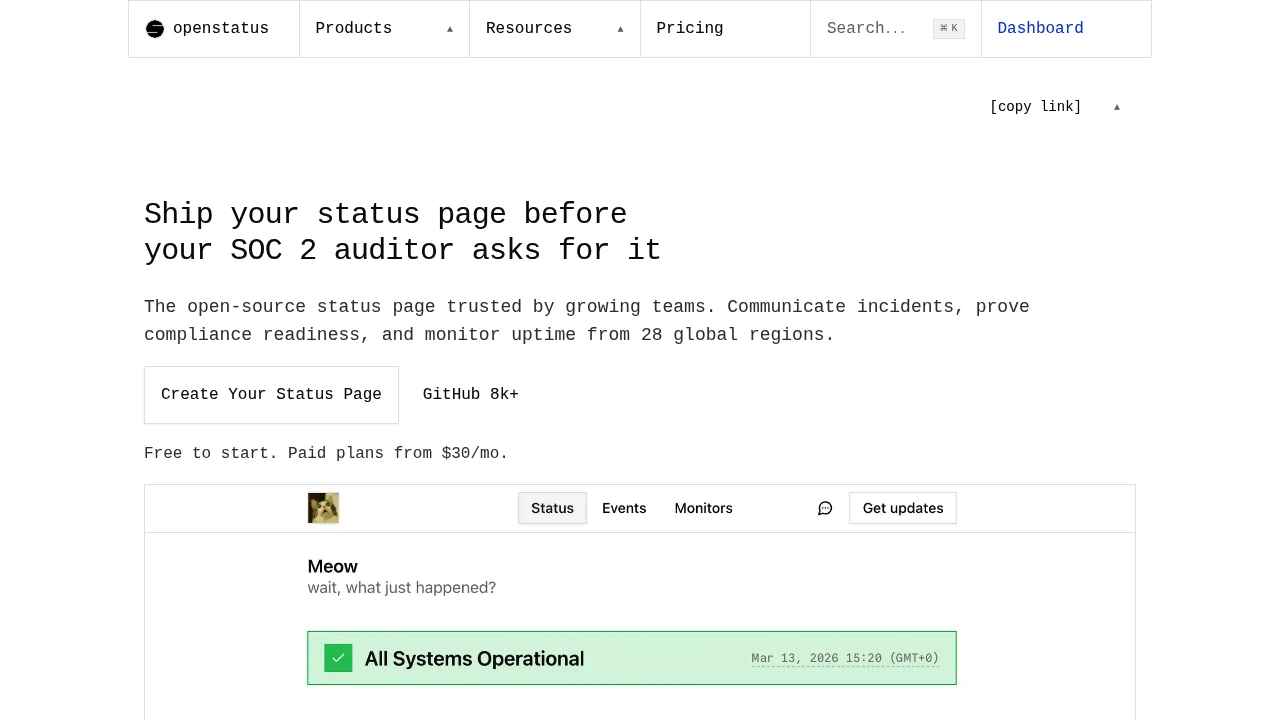Expand the arrow beside copy link

(x=1117, y=107)
